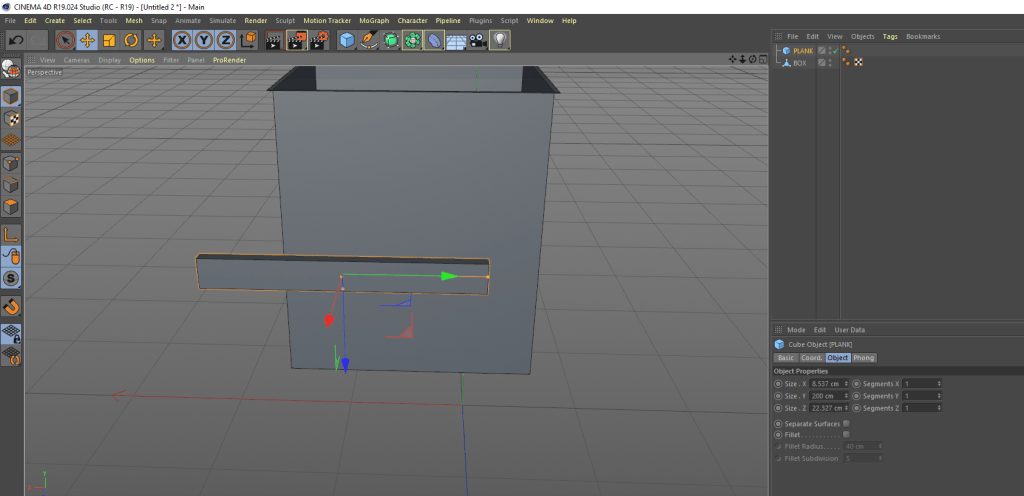This screenshot has width=1024, height=496.
Task: Open the Spline pen tool icon
Action: click(x=368, y=40)
